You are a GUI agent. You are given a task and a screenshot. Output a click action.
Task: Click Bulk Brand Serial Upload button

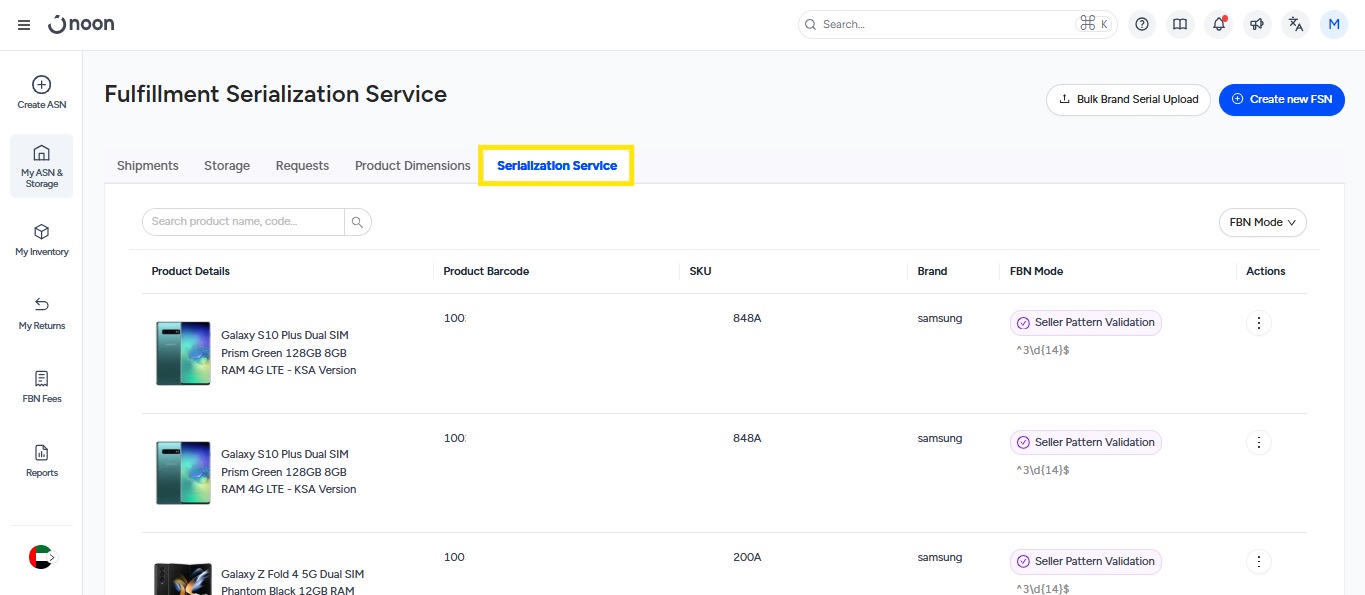pos(1128,99)
